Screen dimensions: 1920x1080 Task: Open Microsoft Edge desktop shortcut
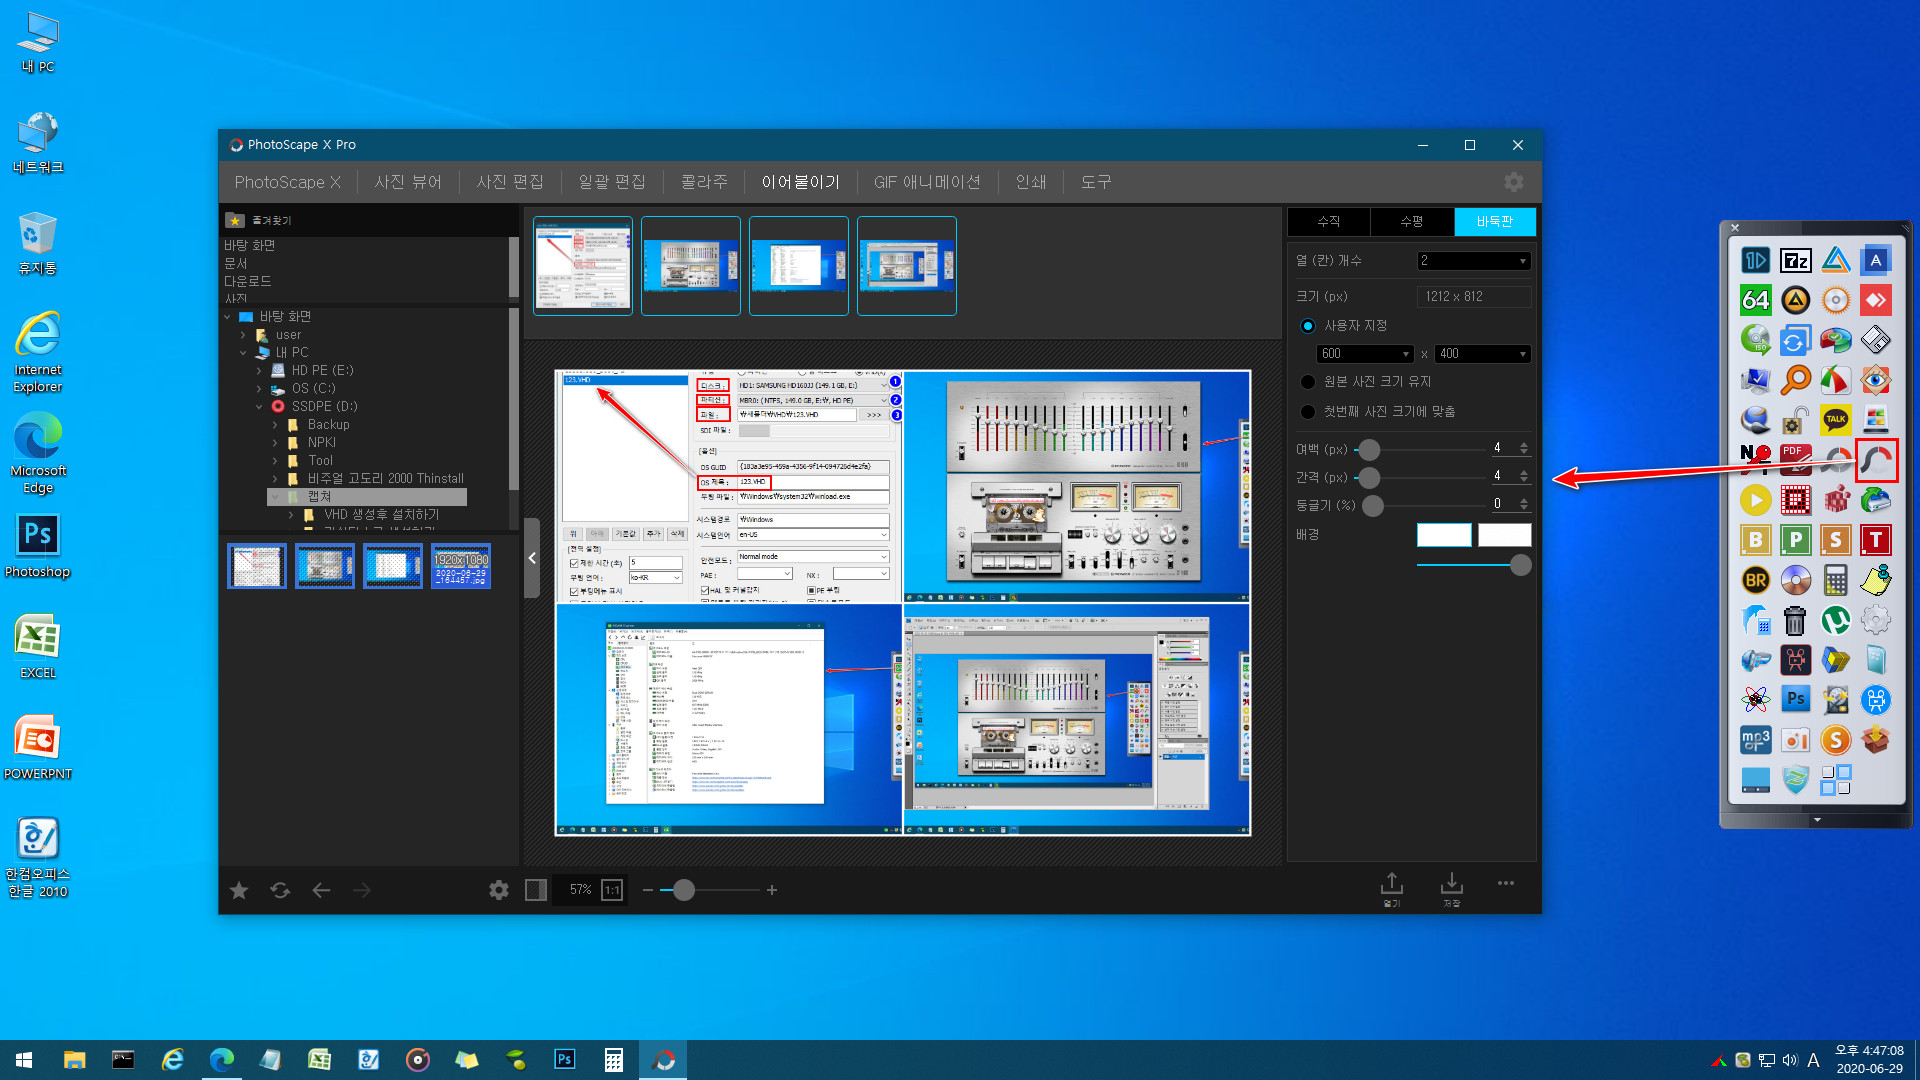[x=38, y=455]
